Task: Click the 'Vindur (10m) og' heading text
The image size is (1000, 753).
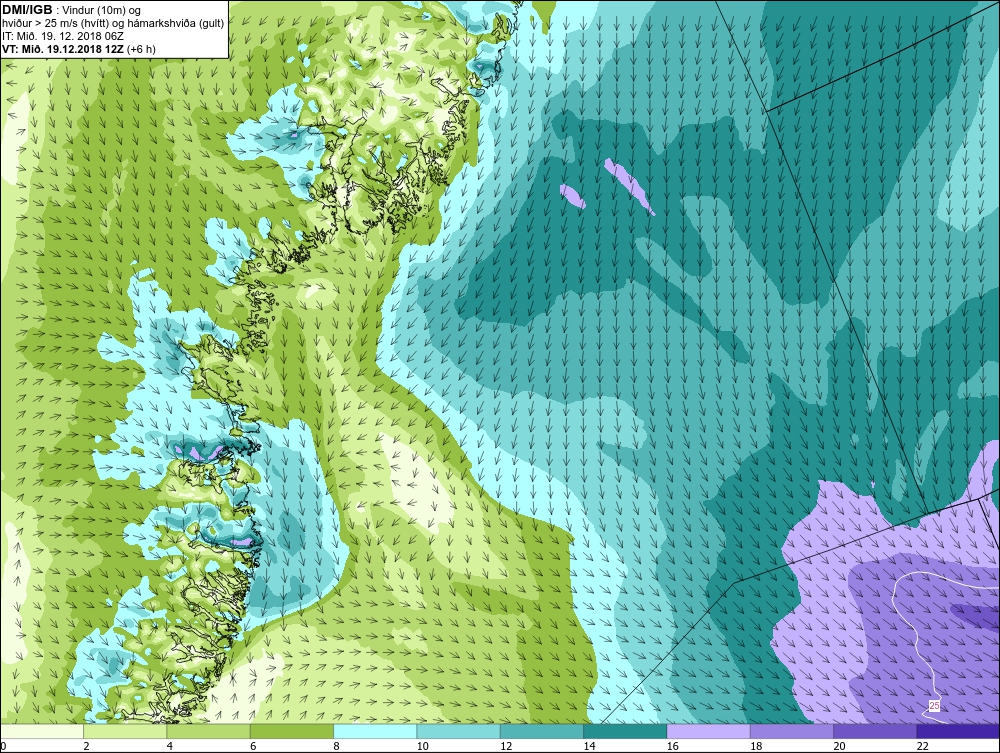Action: (103, 11)
